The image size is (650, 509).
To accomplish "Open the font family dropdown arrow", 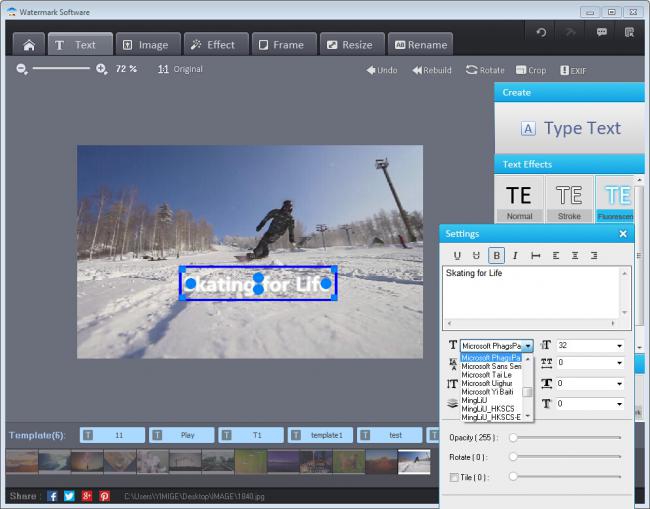I will (x=528, y=346).
